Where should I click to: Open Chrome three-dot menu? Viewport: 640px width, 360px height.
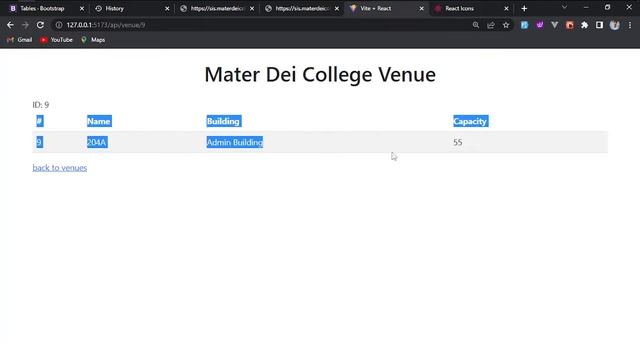630,25
